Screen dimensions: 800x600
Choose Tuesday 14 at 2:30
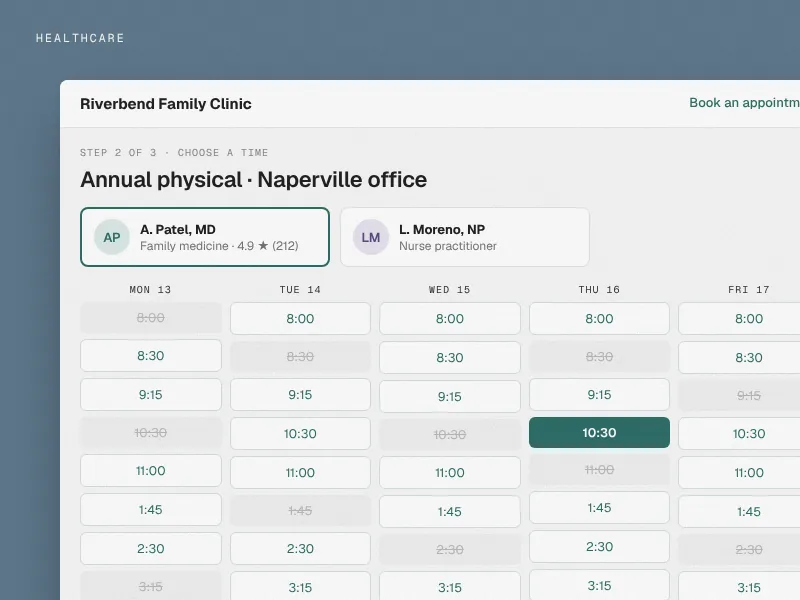pos(301,548)
